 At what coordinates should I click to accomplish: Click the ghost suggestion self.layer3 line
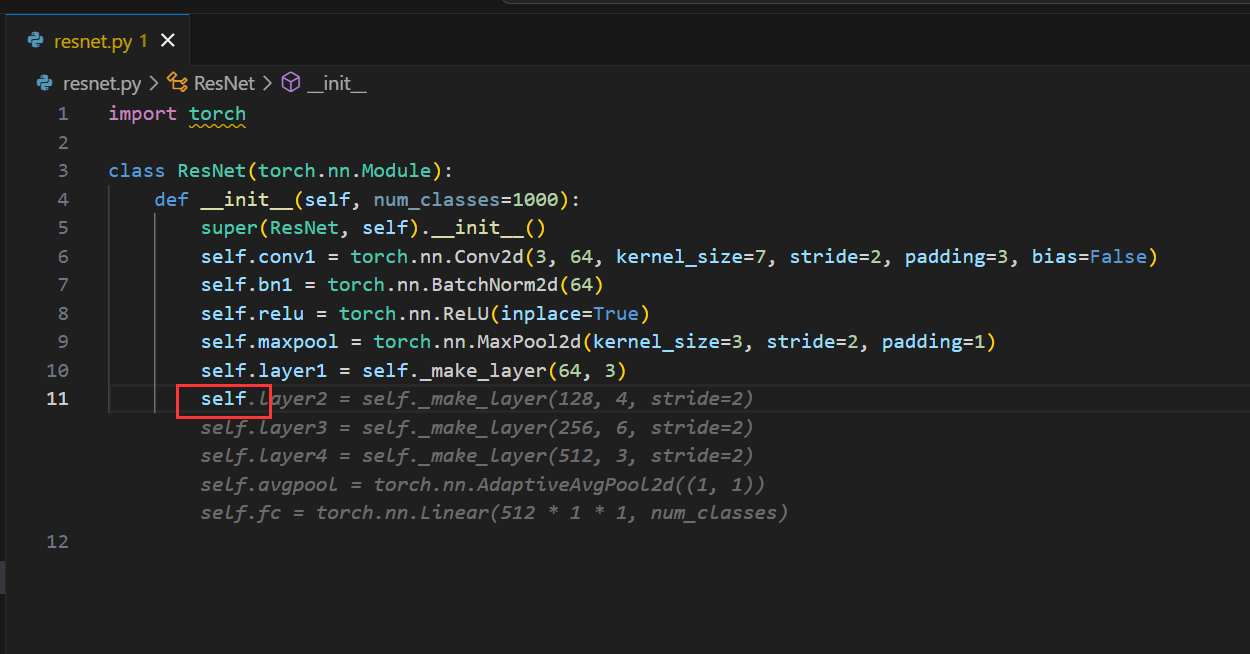476,428
